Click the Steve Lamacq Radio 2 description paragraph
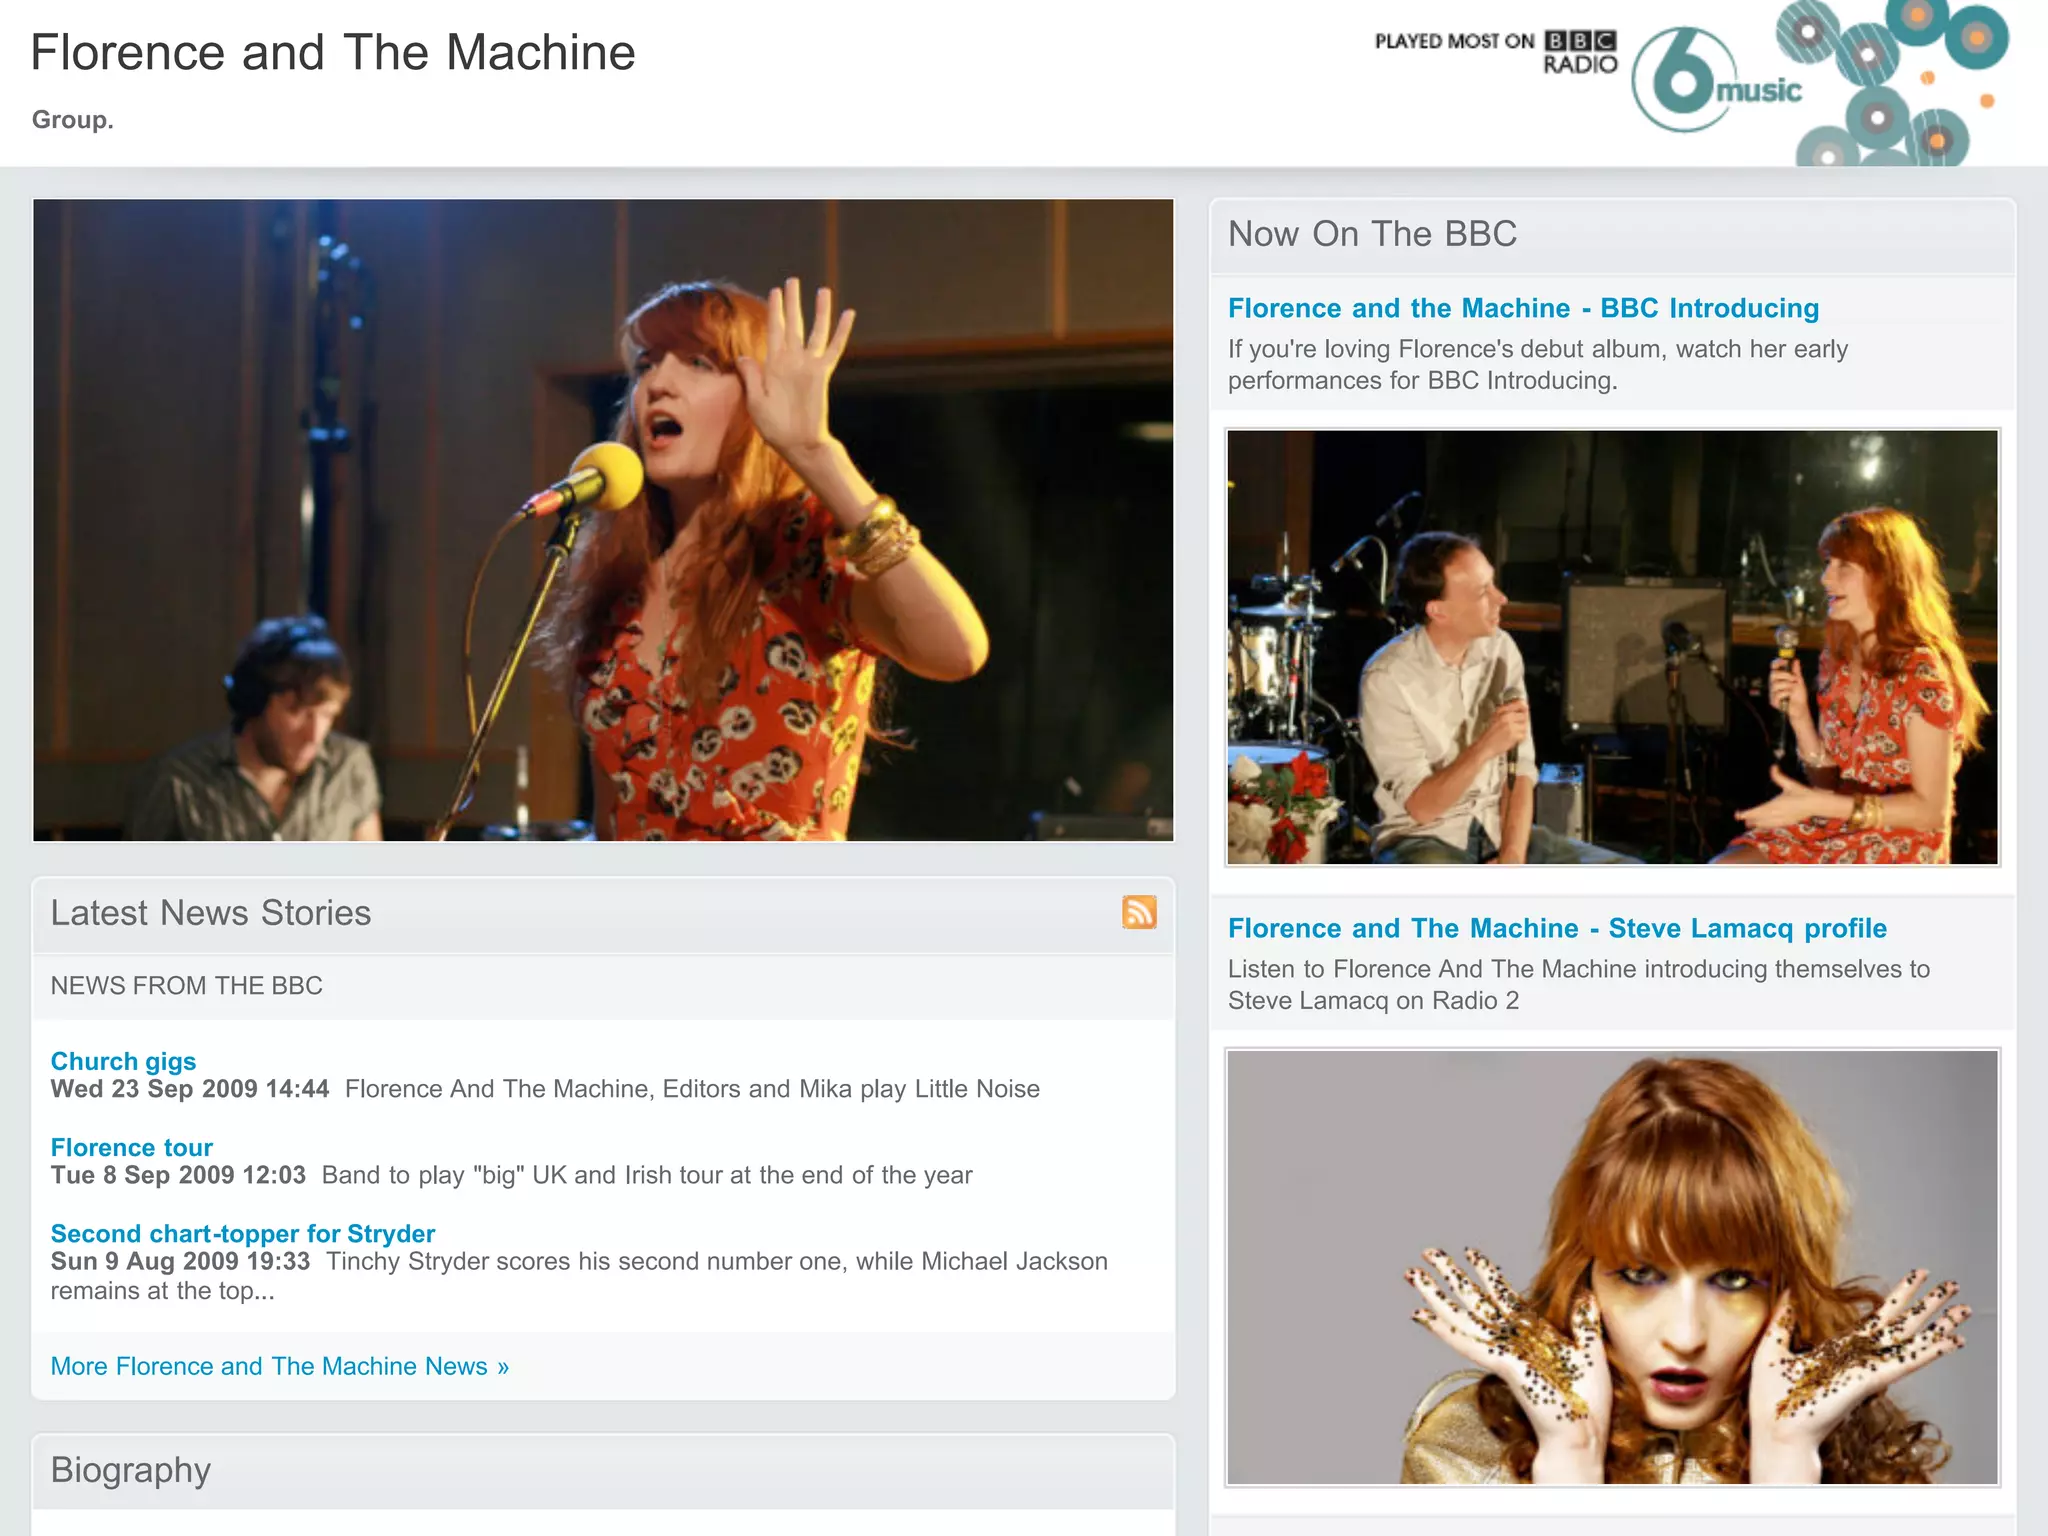This screenshot has width=2048, height=1536. [x=1579, y=985]
